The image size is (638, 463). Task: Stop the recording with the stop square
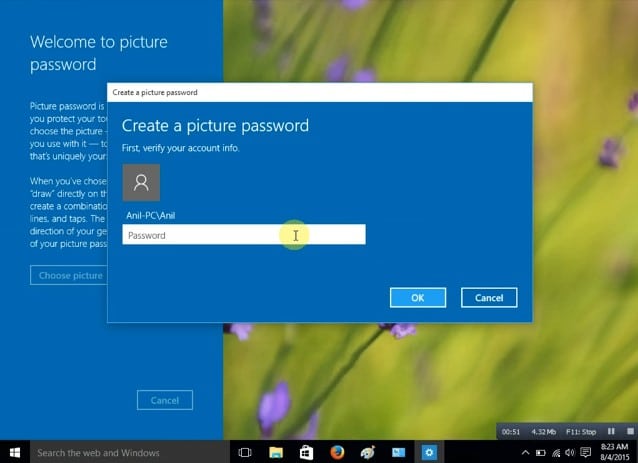(x=630, y=431)
